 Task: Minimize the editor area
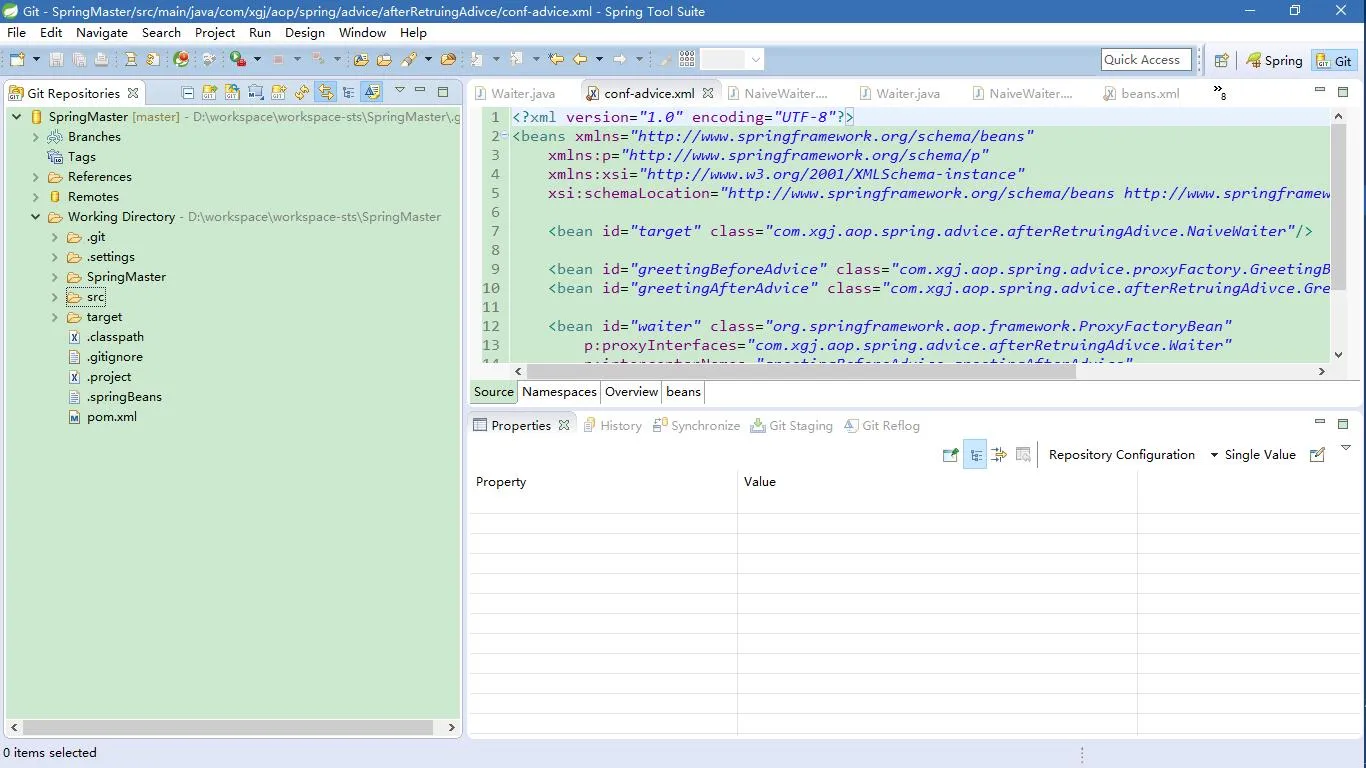(x=1319, y=90)
